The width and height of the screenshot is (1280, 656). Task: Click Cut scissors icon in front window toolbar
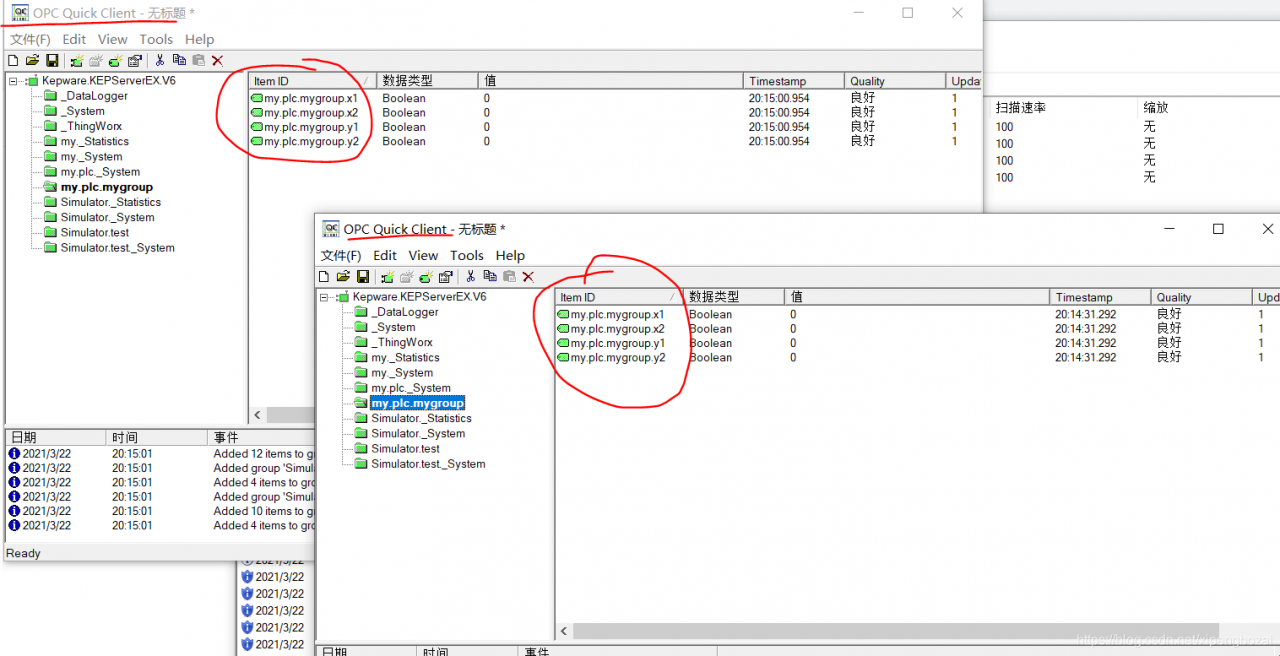pos(471,277)
